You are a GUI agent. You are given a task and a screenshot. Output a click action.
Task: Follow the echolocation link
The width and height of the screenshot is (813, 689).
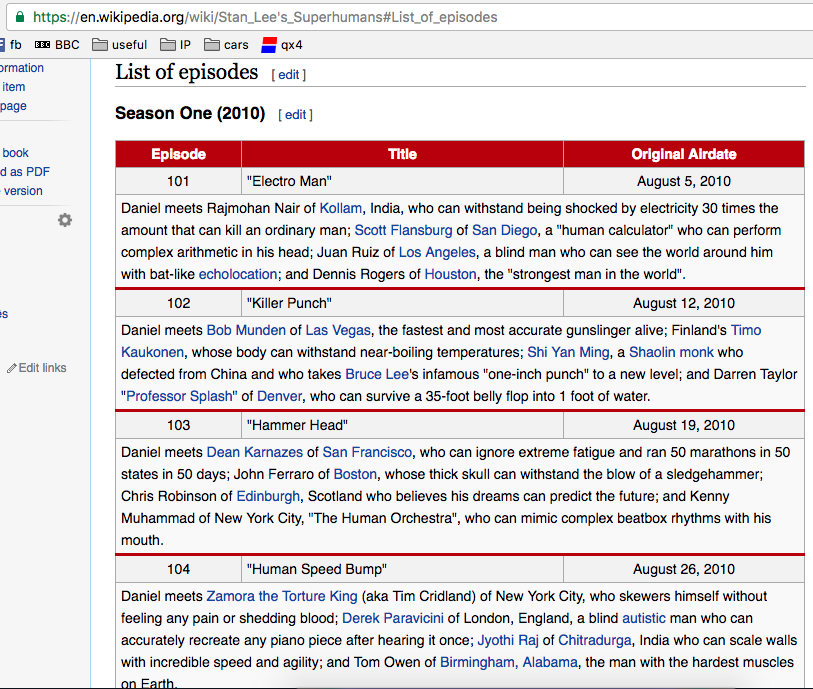tap(238, 274)
